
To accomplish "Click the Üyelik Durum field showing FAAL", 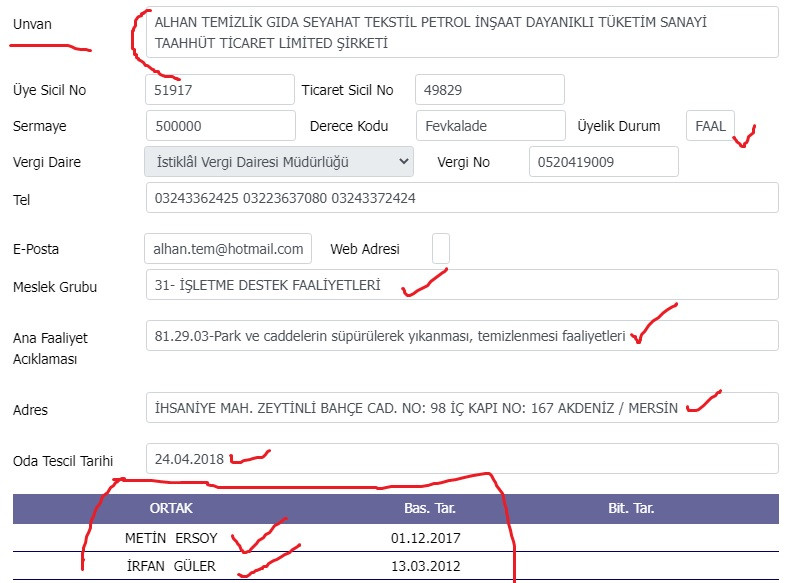I will [710, 126].
